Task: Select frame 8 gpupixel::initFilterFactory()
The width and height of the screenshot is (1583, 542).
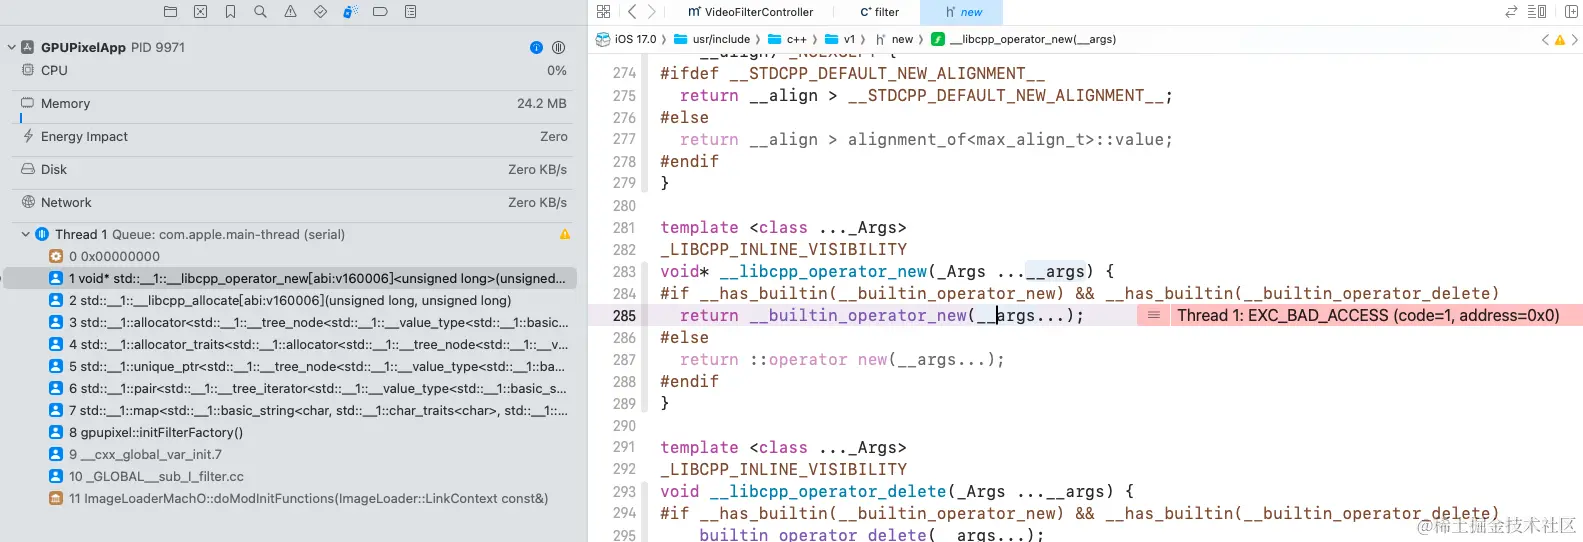Action: (x=294, y=432)
